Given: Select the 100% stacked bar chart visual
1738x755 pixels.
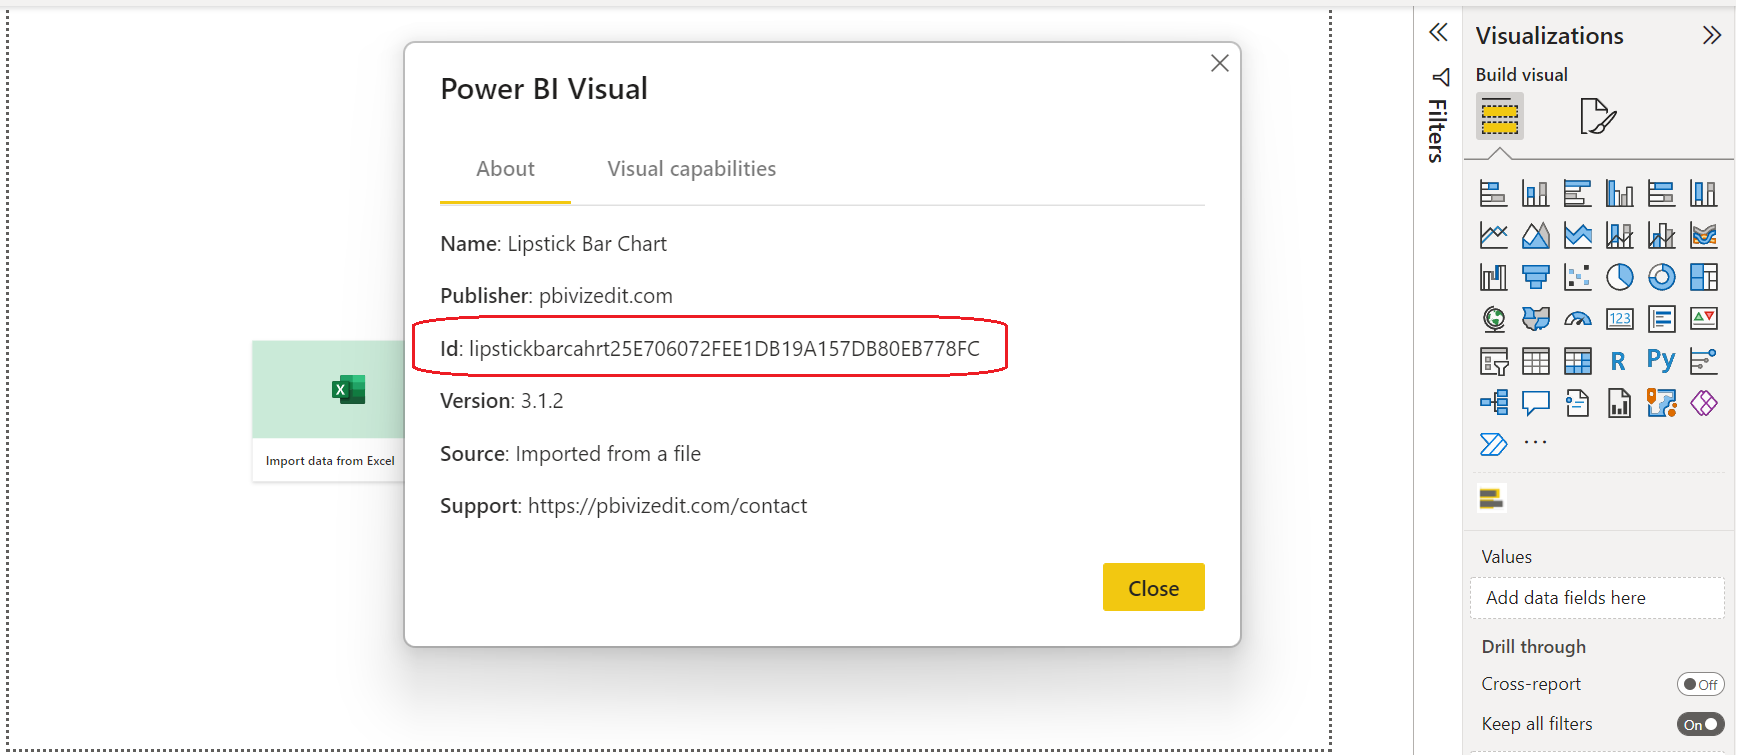Looking at the screenshot, I should click(1661, 193).
